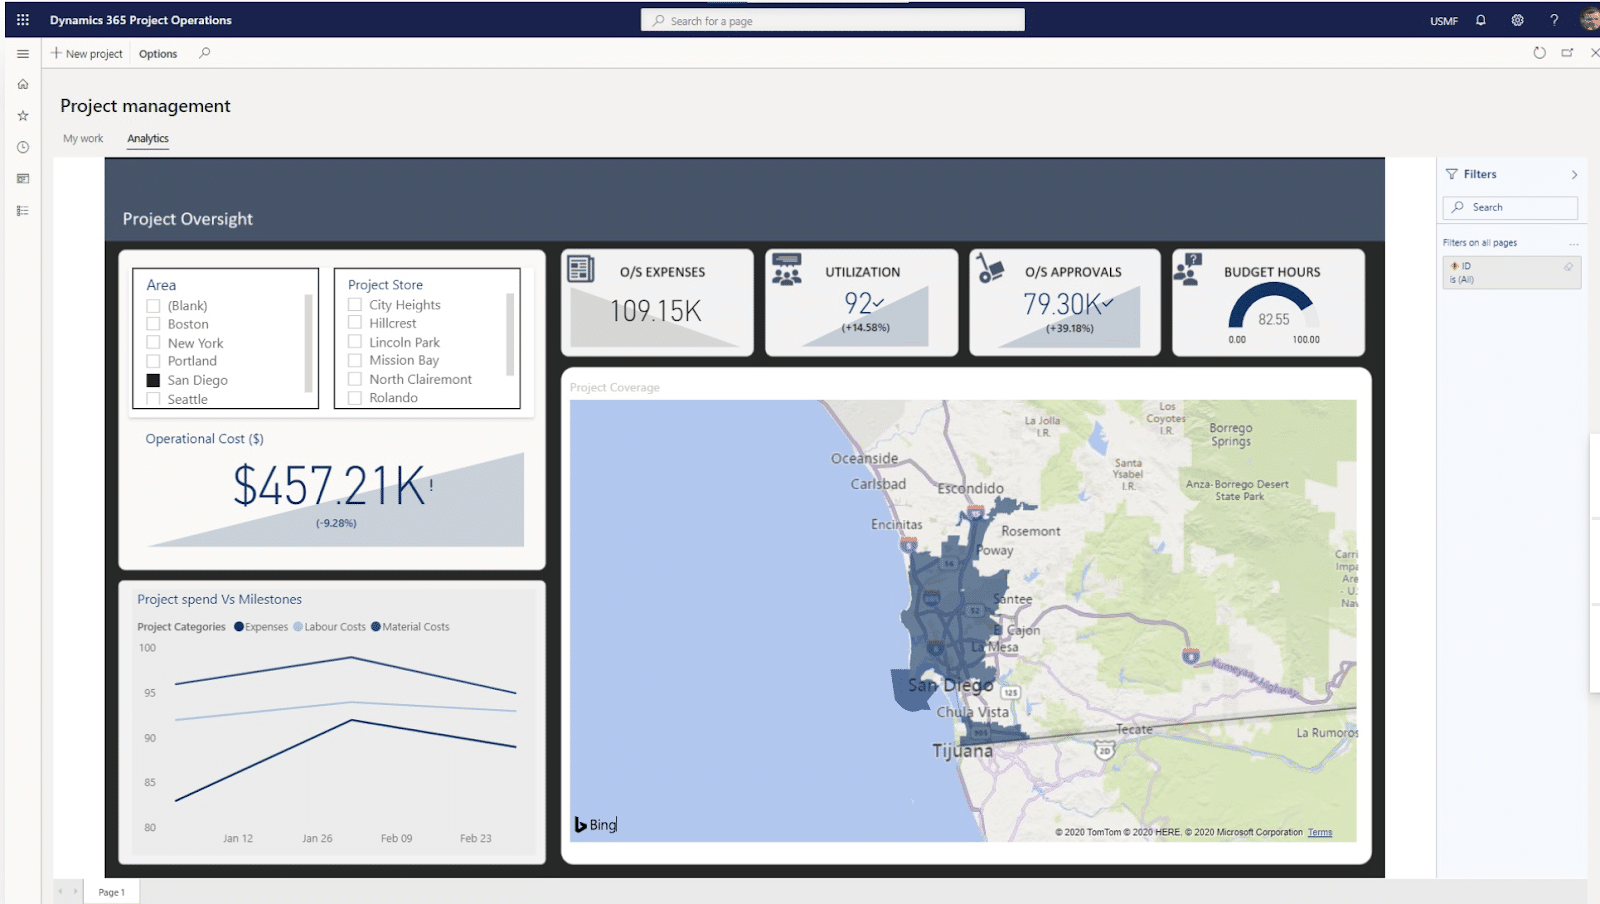The image size is (1600, 904).
Task: Uncheck the San Diego area checkbox
Action: [x=153, y=380]
